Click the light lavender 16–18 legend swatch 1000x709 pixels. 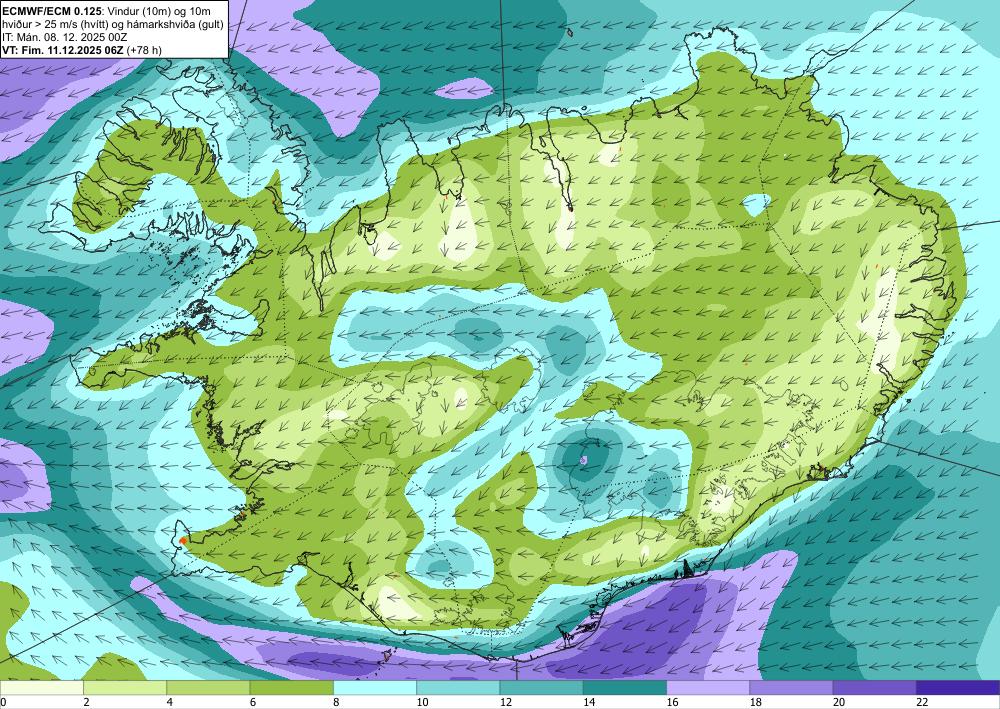coord(708,688)
